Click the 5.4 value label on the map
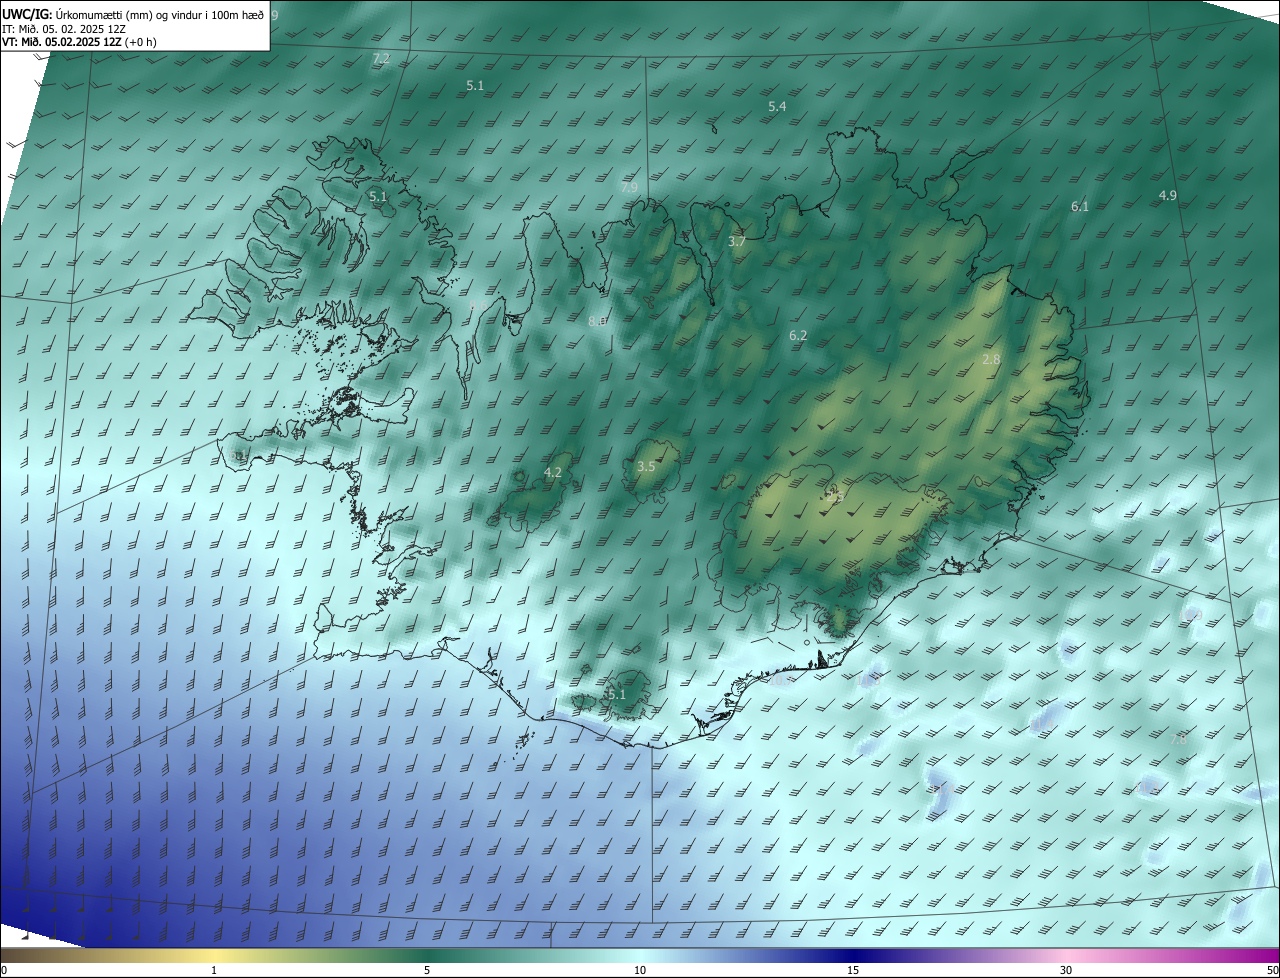 click(777, 106)
